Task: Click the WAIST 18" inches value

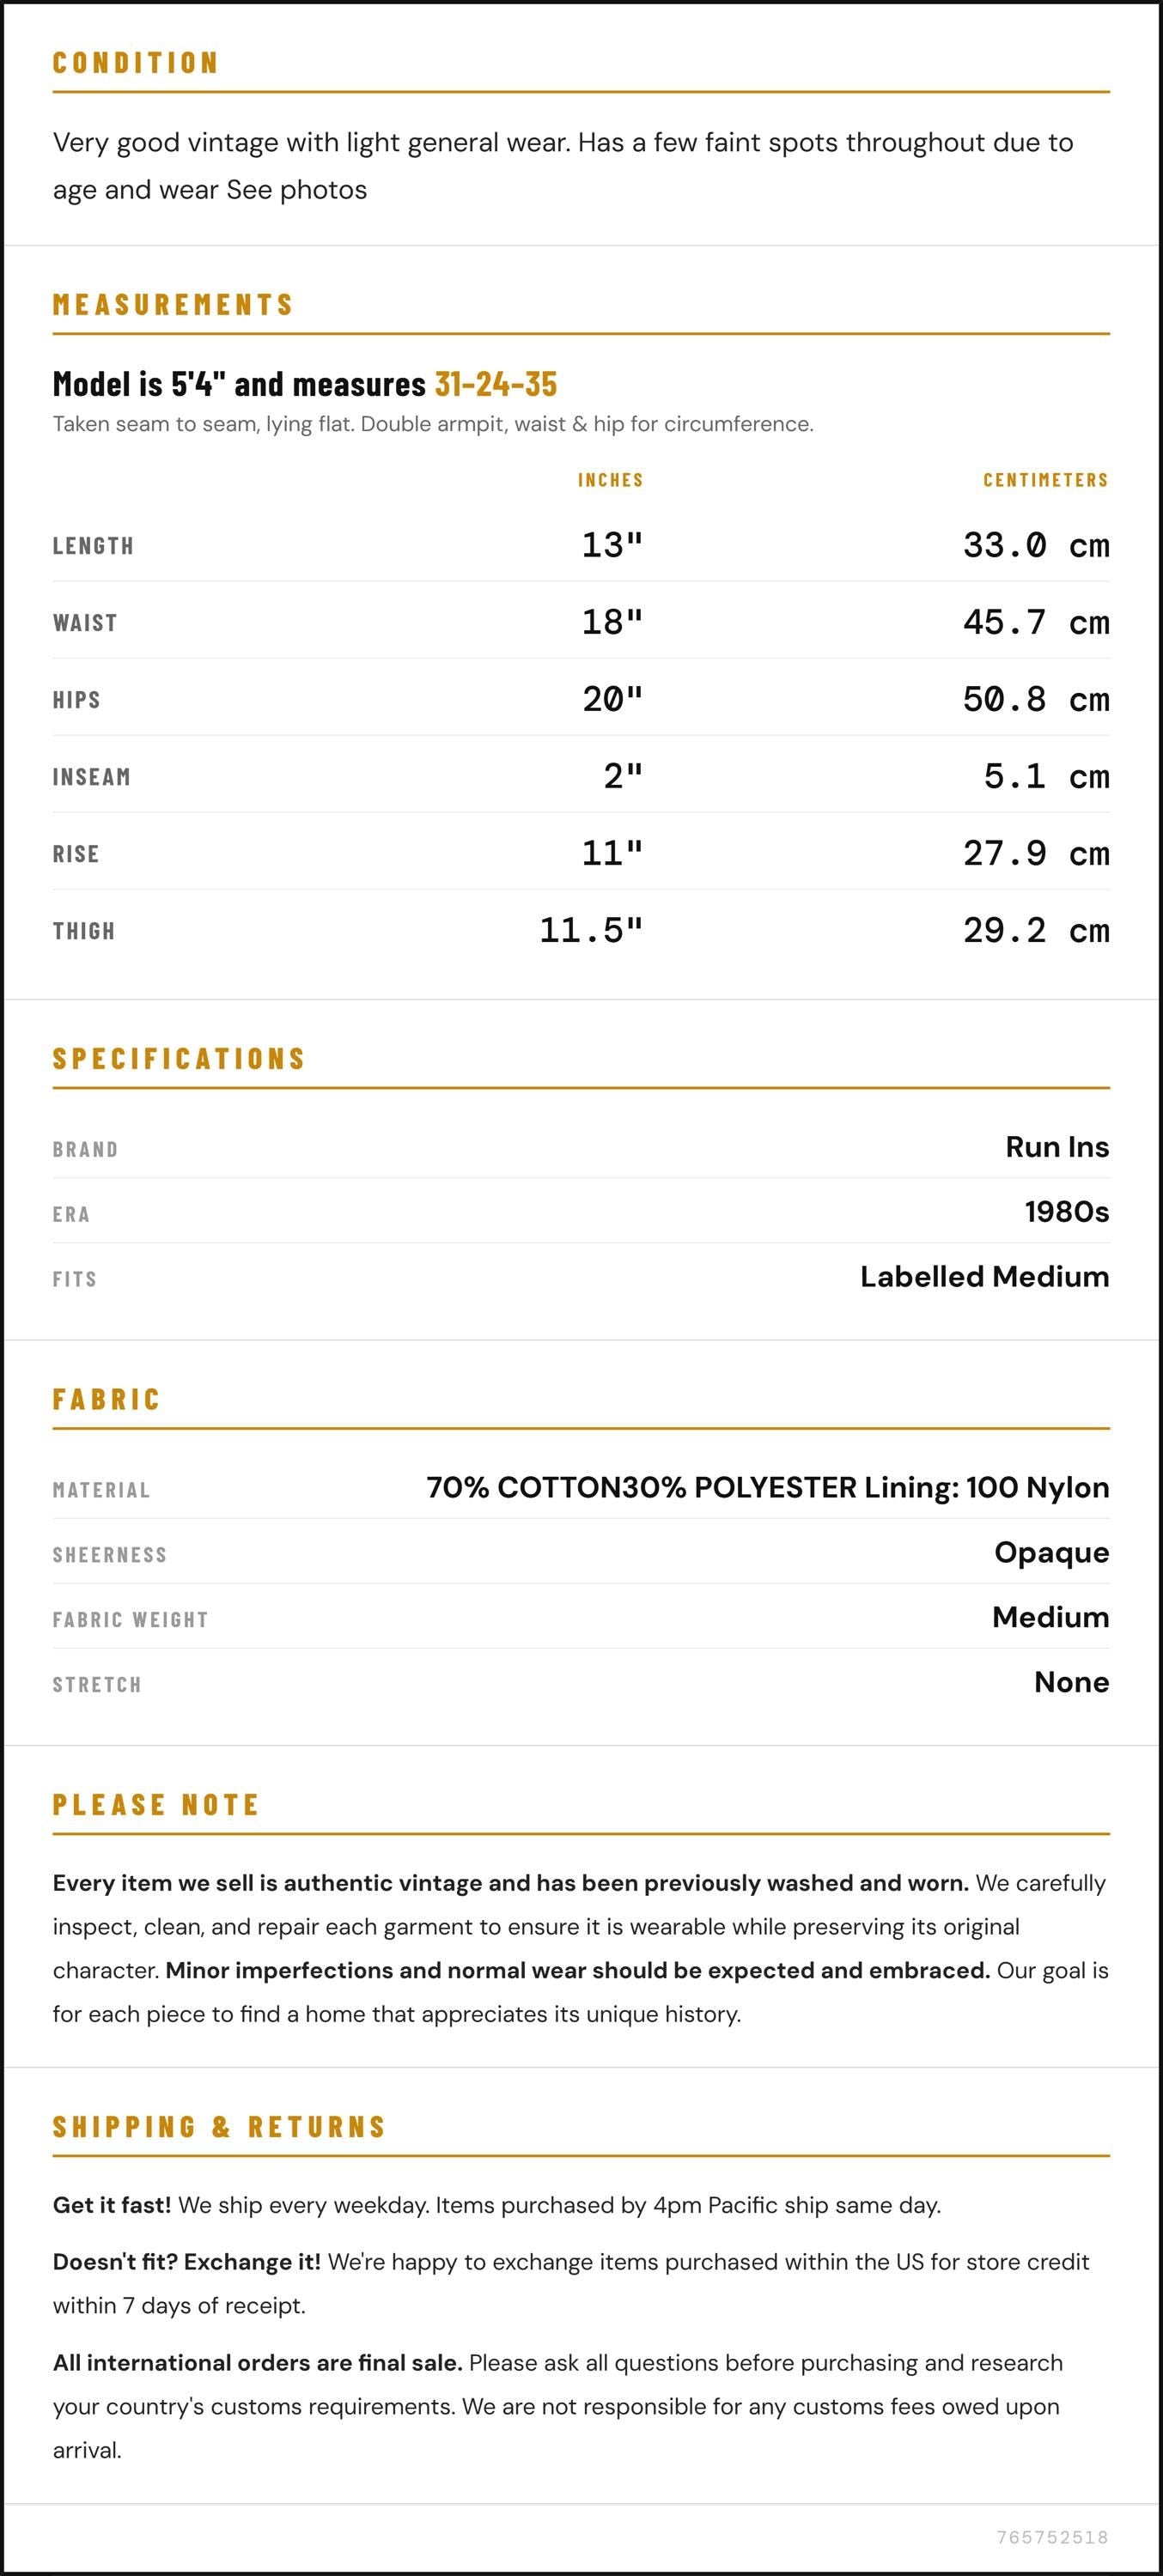Action: coord(612,622)
